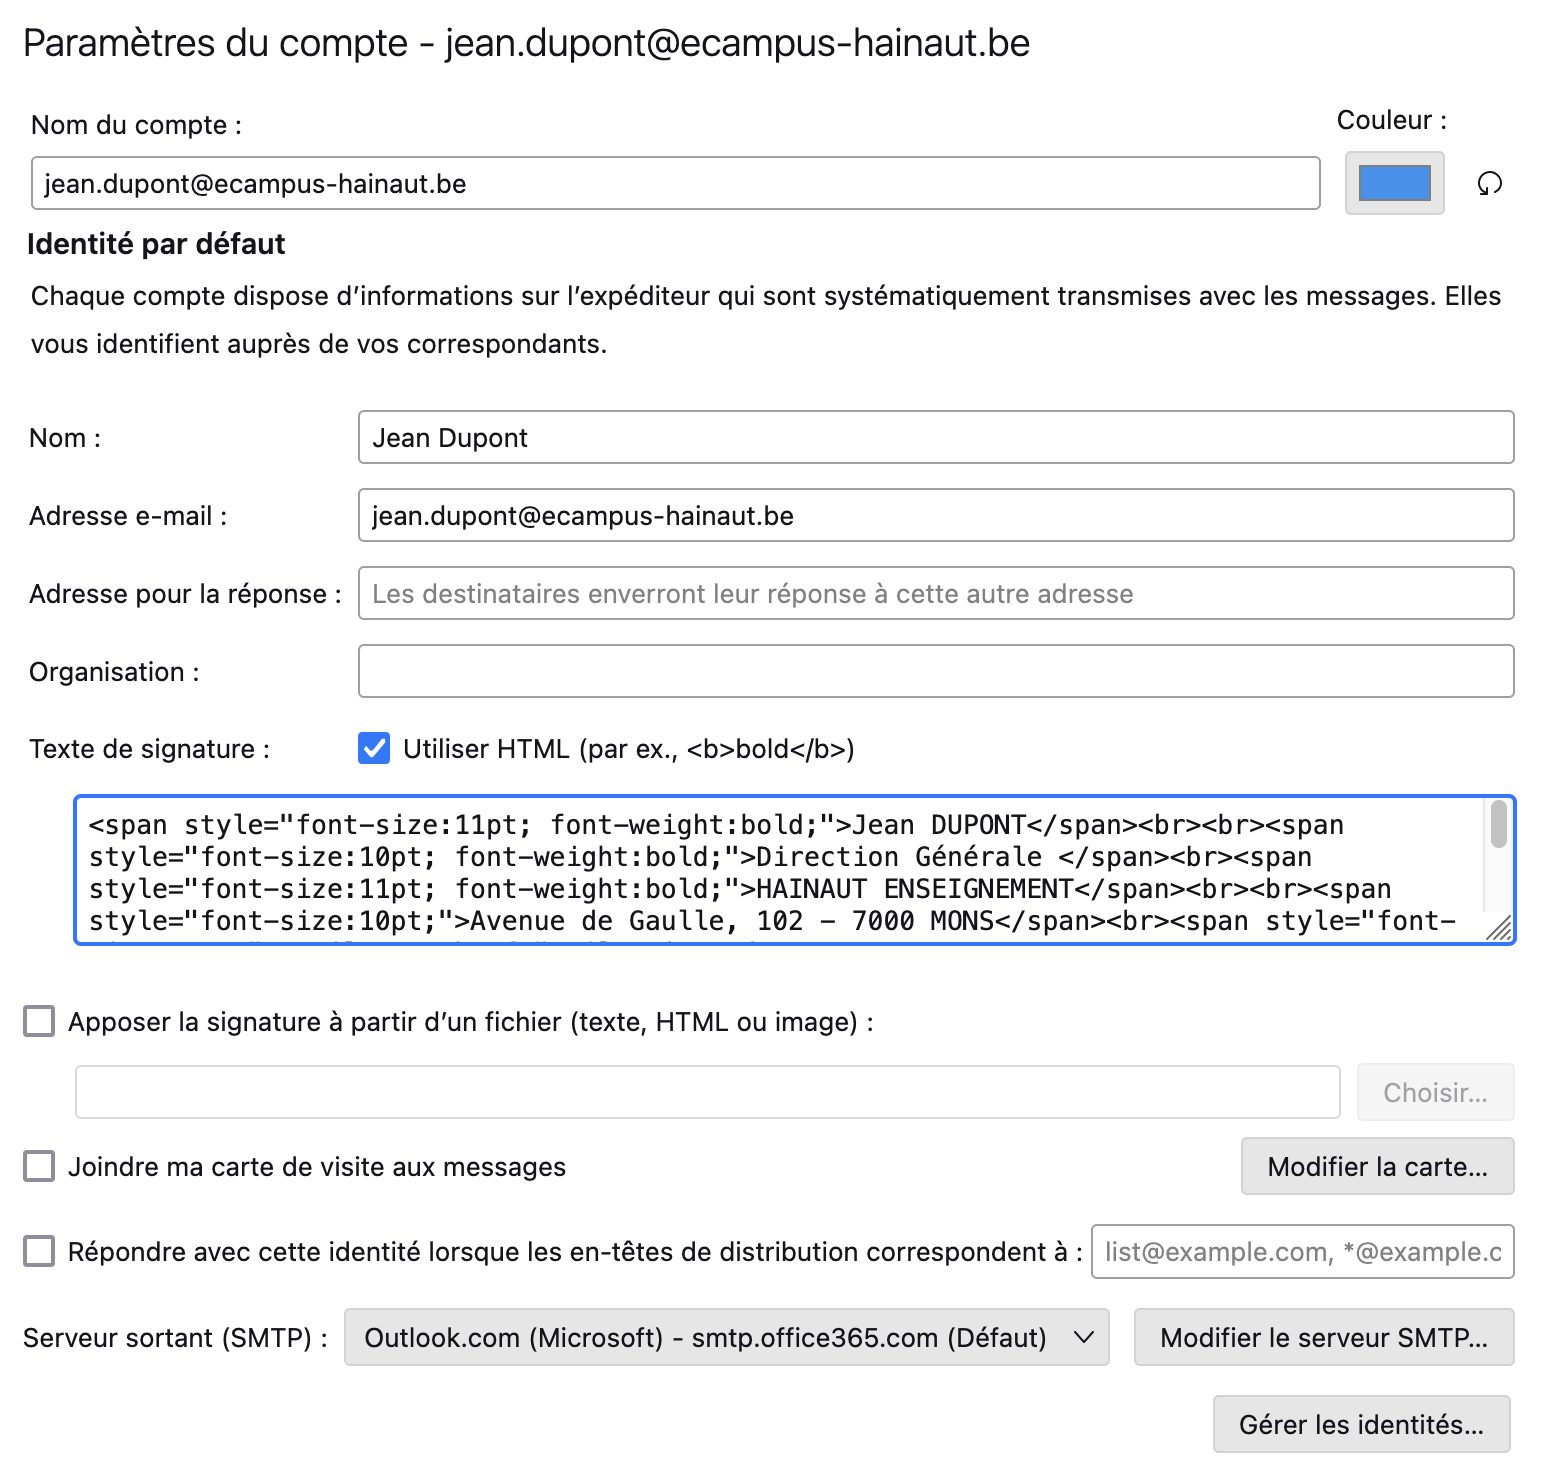Grab the signature box resize handle
This screenshot has height=1482, width=1542.
tap(1500, 930)
